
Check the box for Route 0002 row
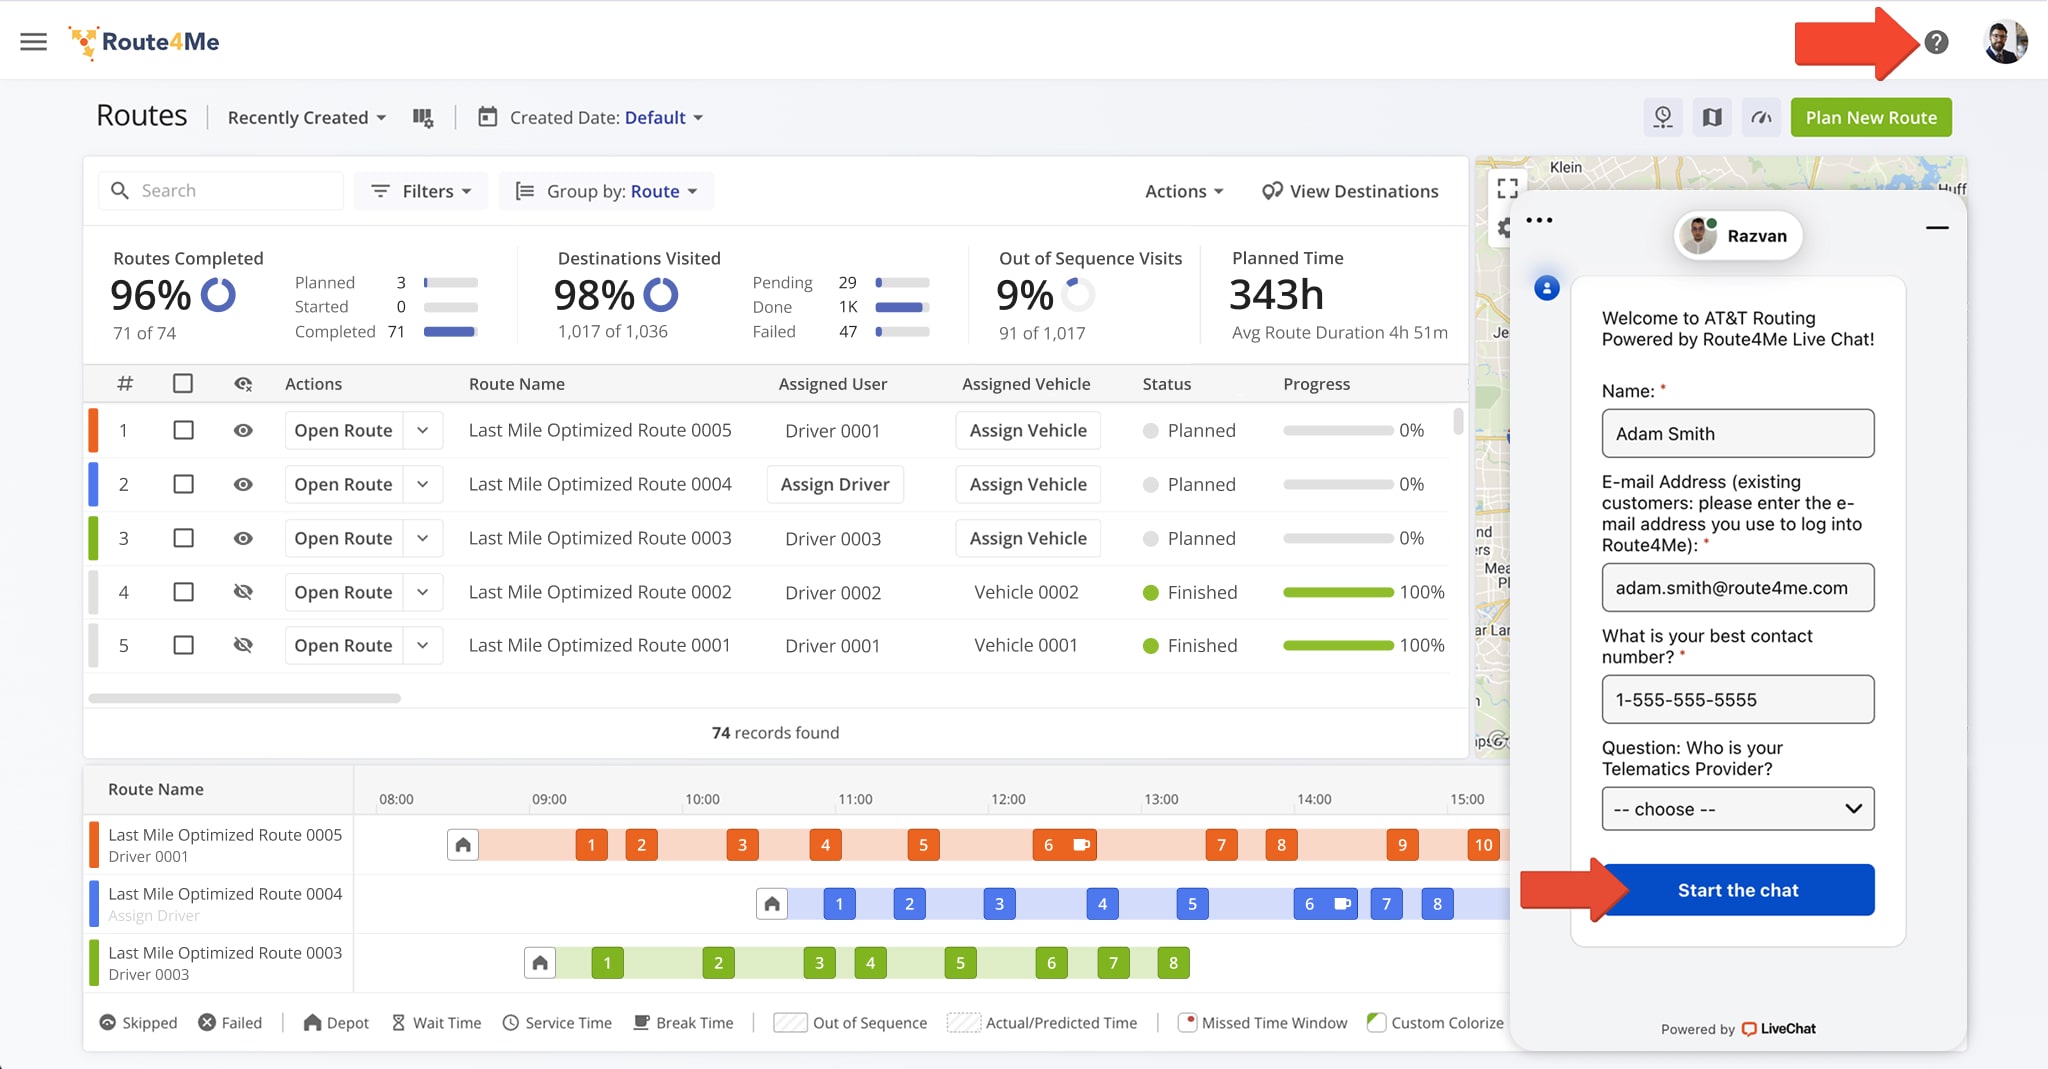pyautogui.click(x=183, y=592)
